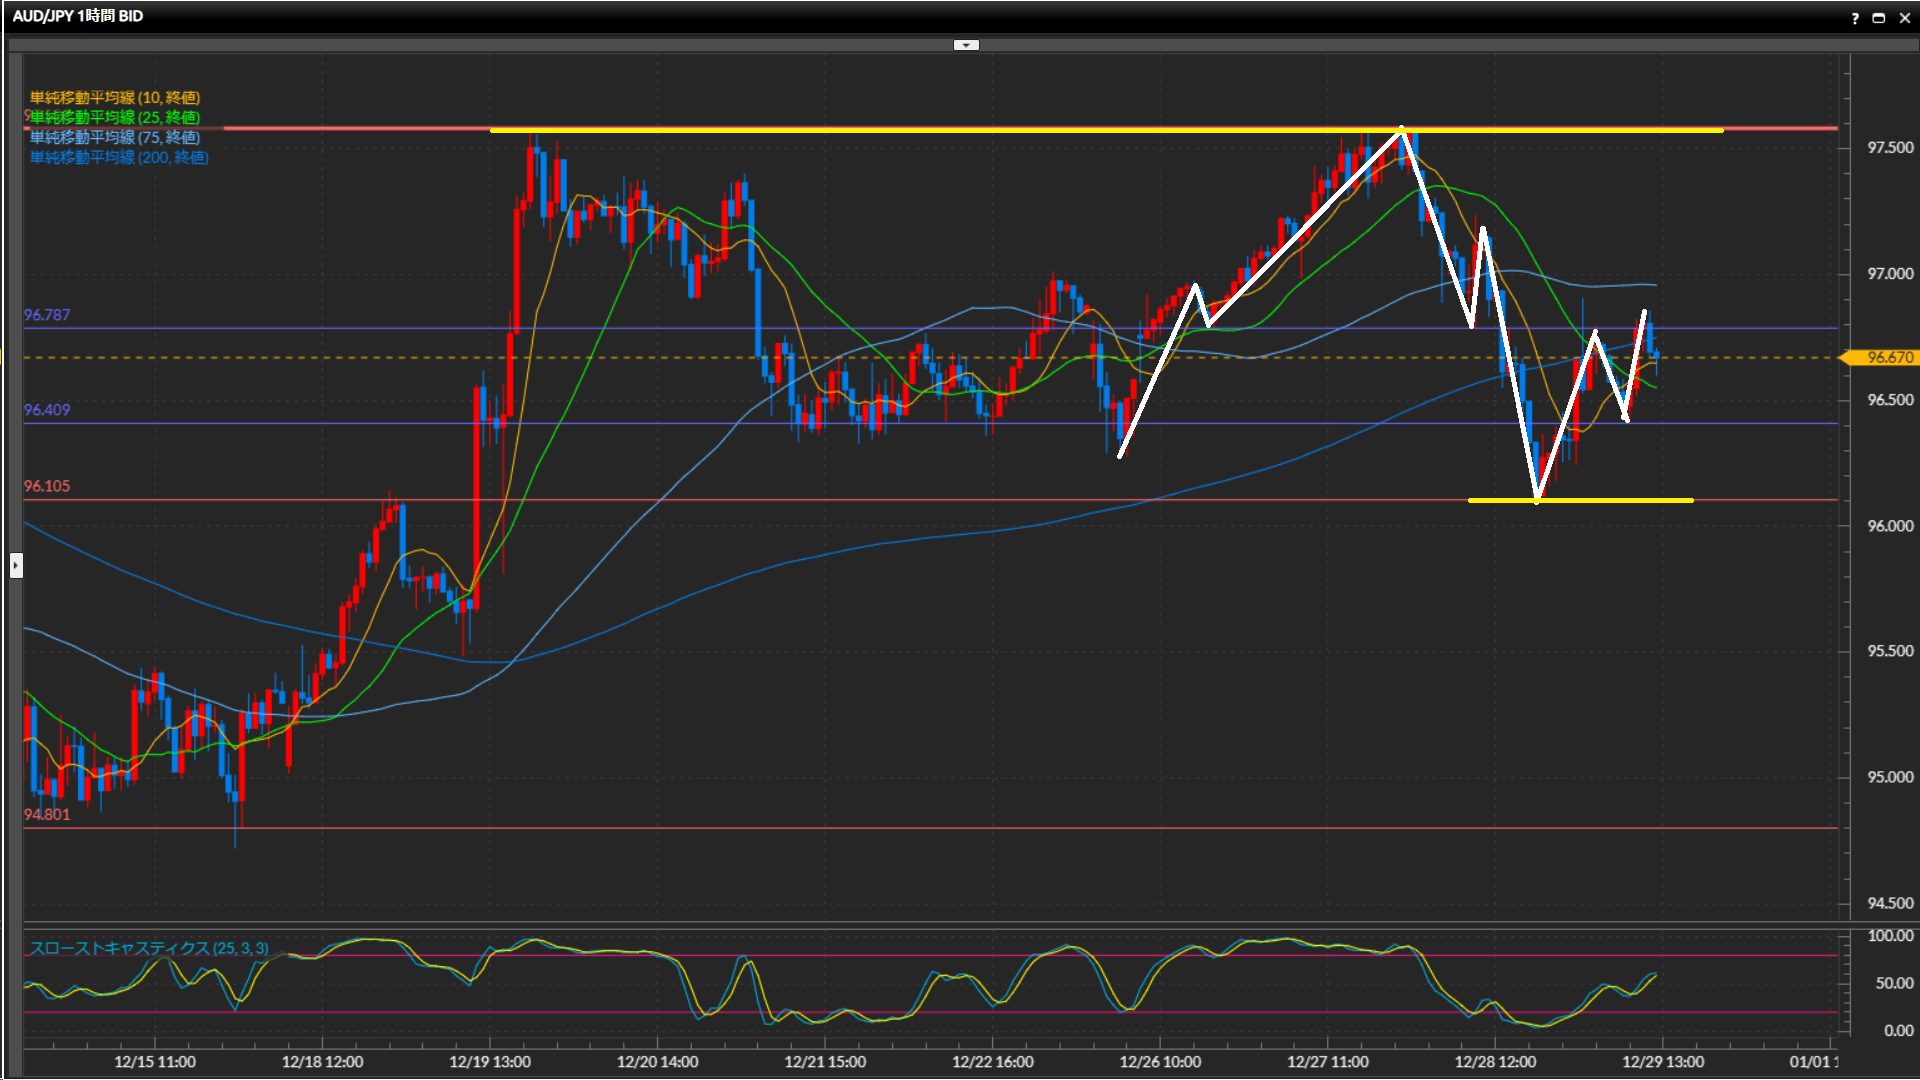Select the SMA (75, 終値) indicator label

tap(115, 137)
